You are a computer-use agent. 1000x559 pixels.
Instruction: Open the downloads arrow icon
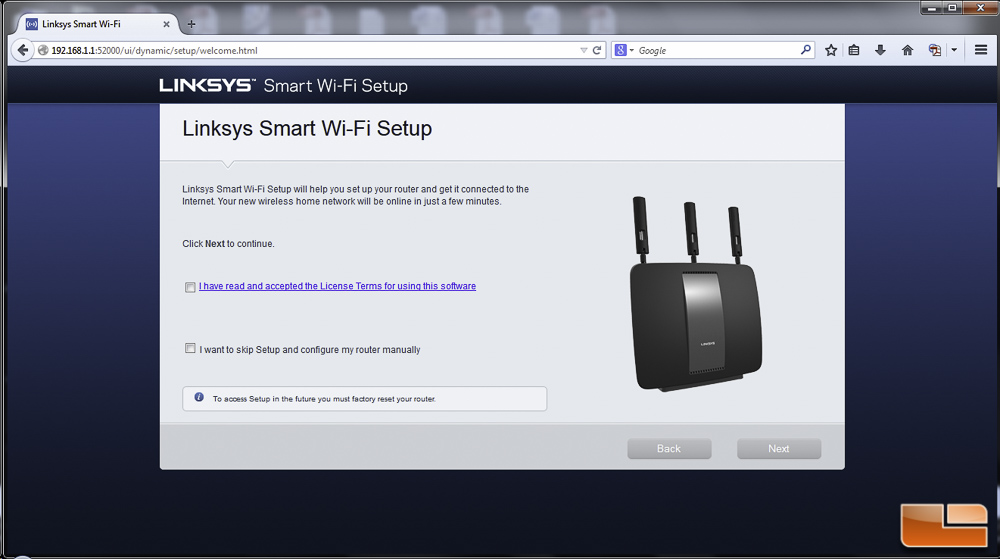pos(880,50)
